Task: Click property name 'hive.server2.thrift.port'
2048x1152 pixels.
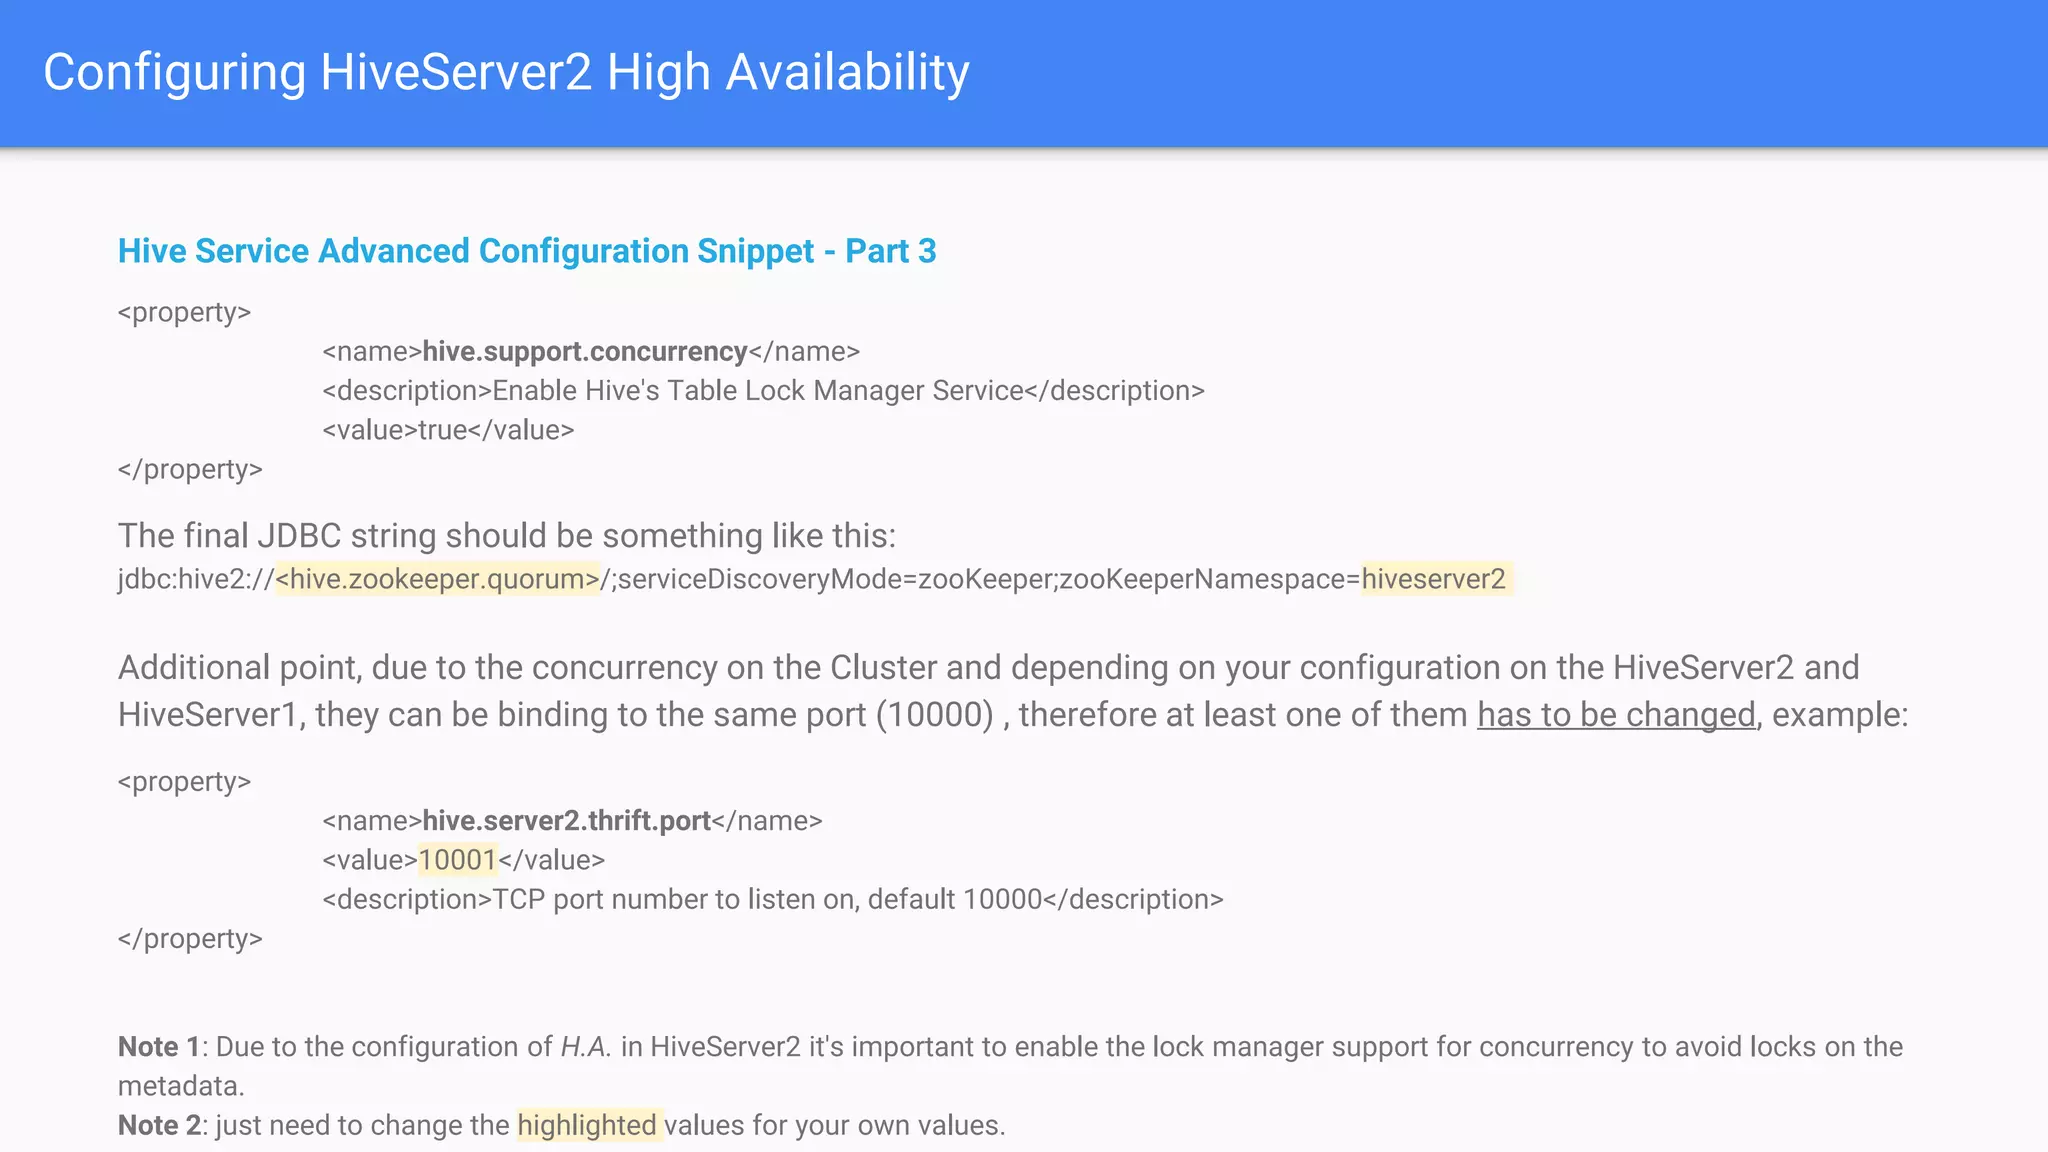Action: [x=566, y=821]
